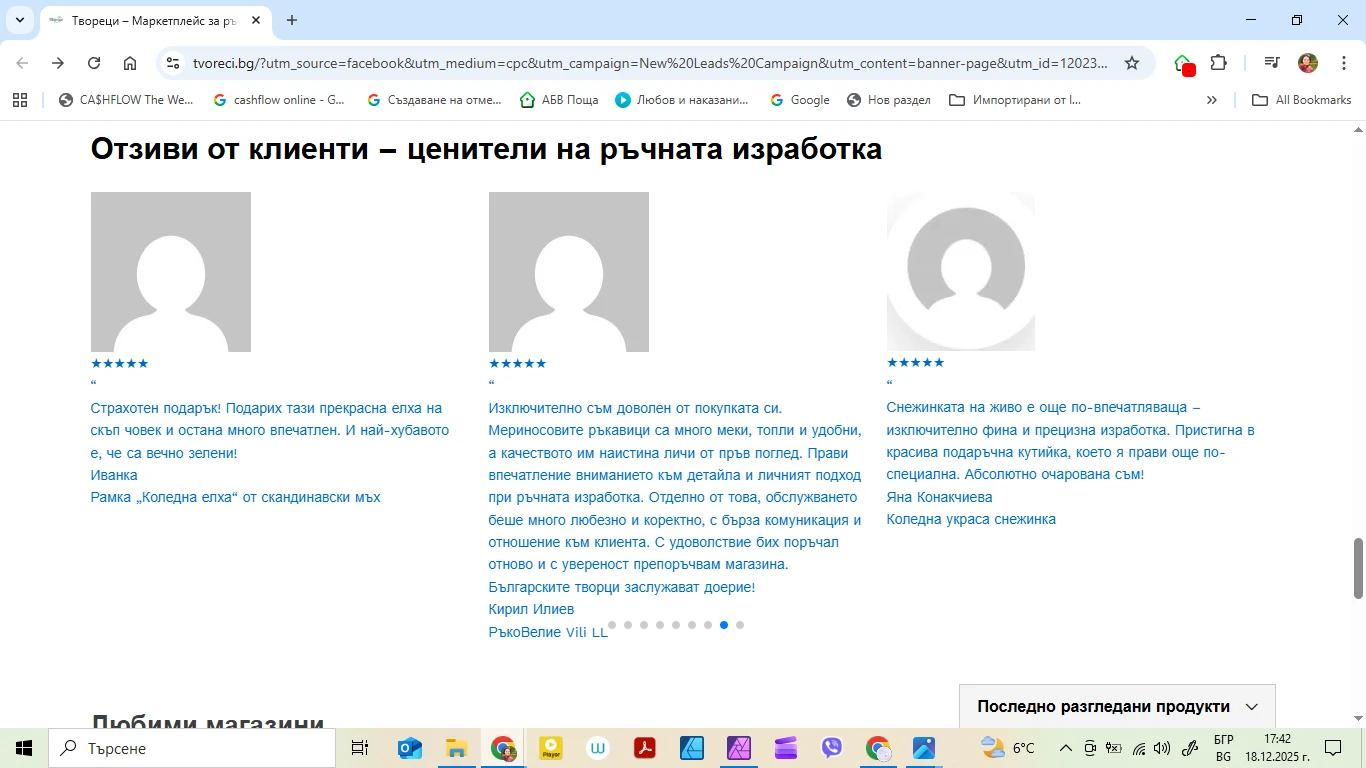Open the Extensions puzzle icon

pos(1218,63)
